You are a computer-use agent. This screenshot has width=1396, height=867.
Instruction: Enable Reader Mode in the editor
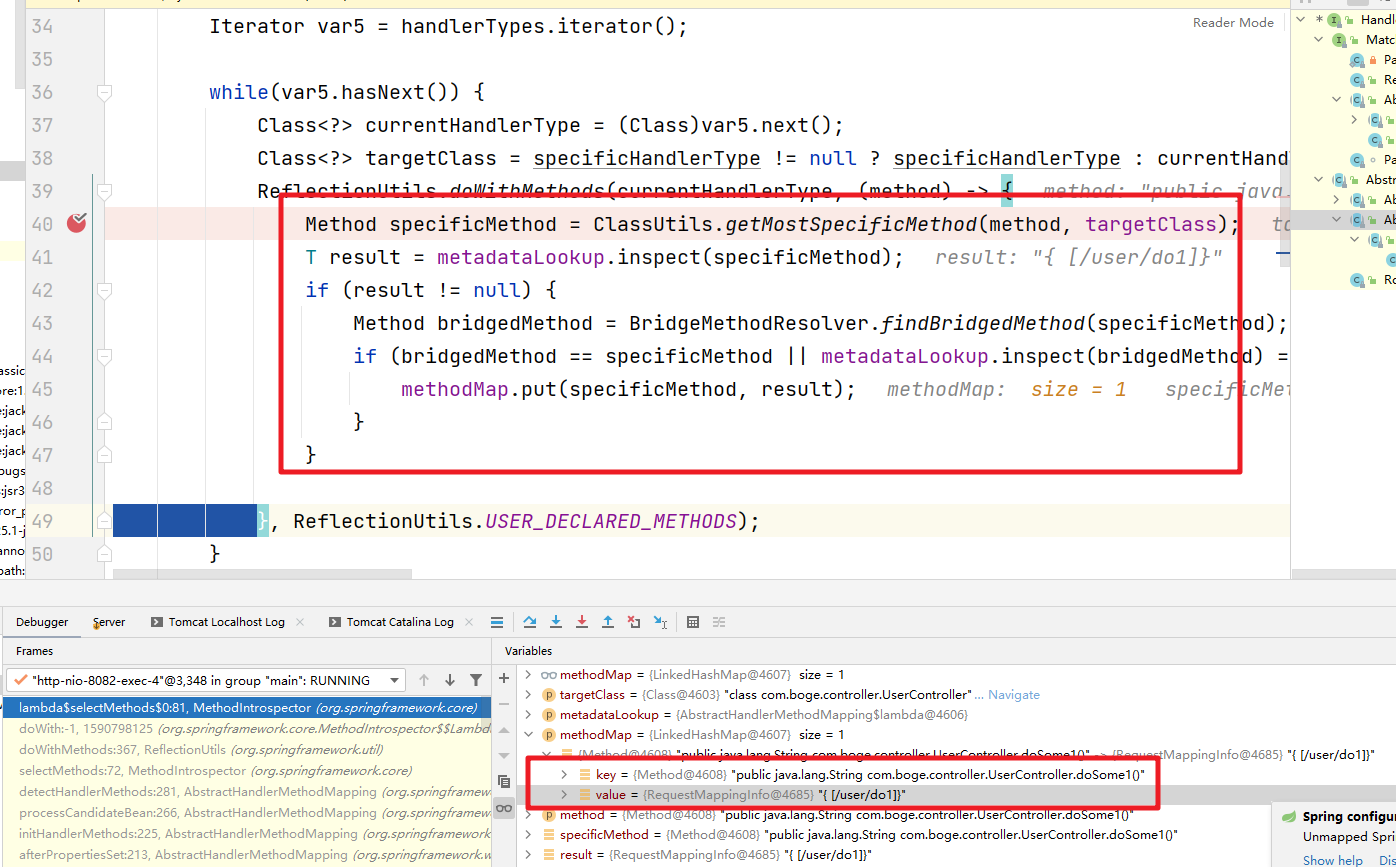coord(1232,22)
